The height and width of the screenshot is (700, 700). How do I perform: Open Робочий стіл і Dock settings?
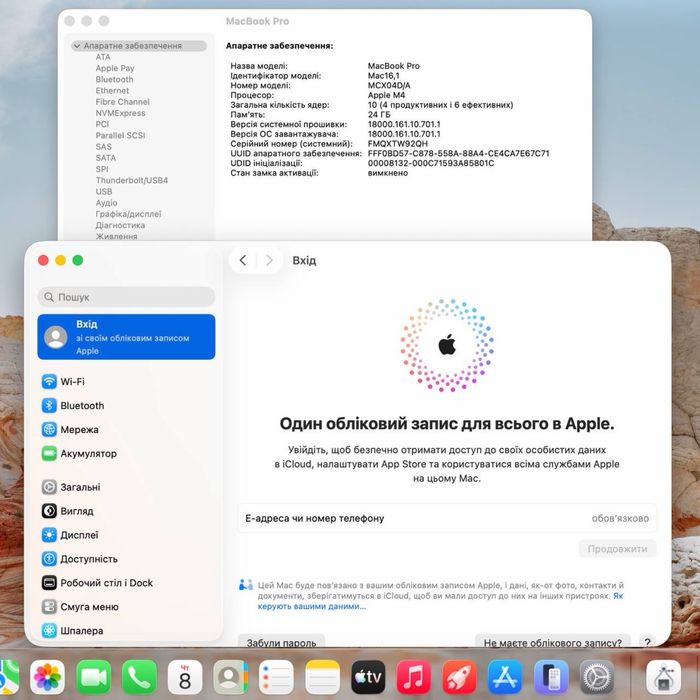[x=126, y=583]
